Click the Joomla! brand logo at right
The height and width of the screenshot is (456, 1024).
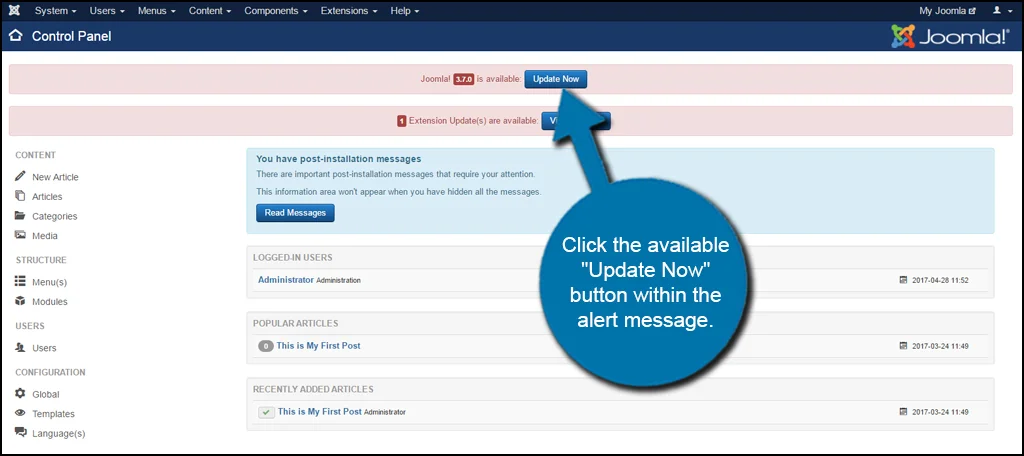[x=950, y=37]
